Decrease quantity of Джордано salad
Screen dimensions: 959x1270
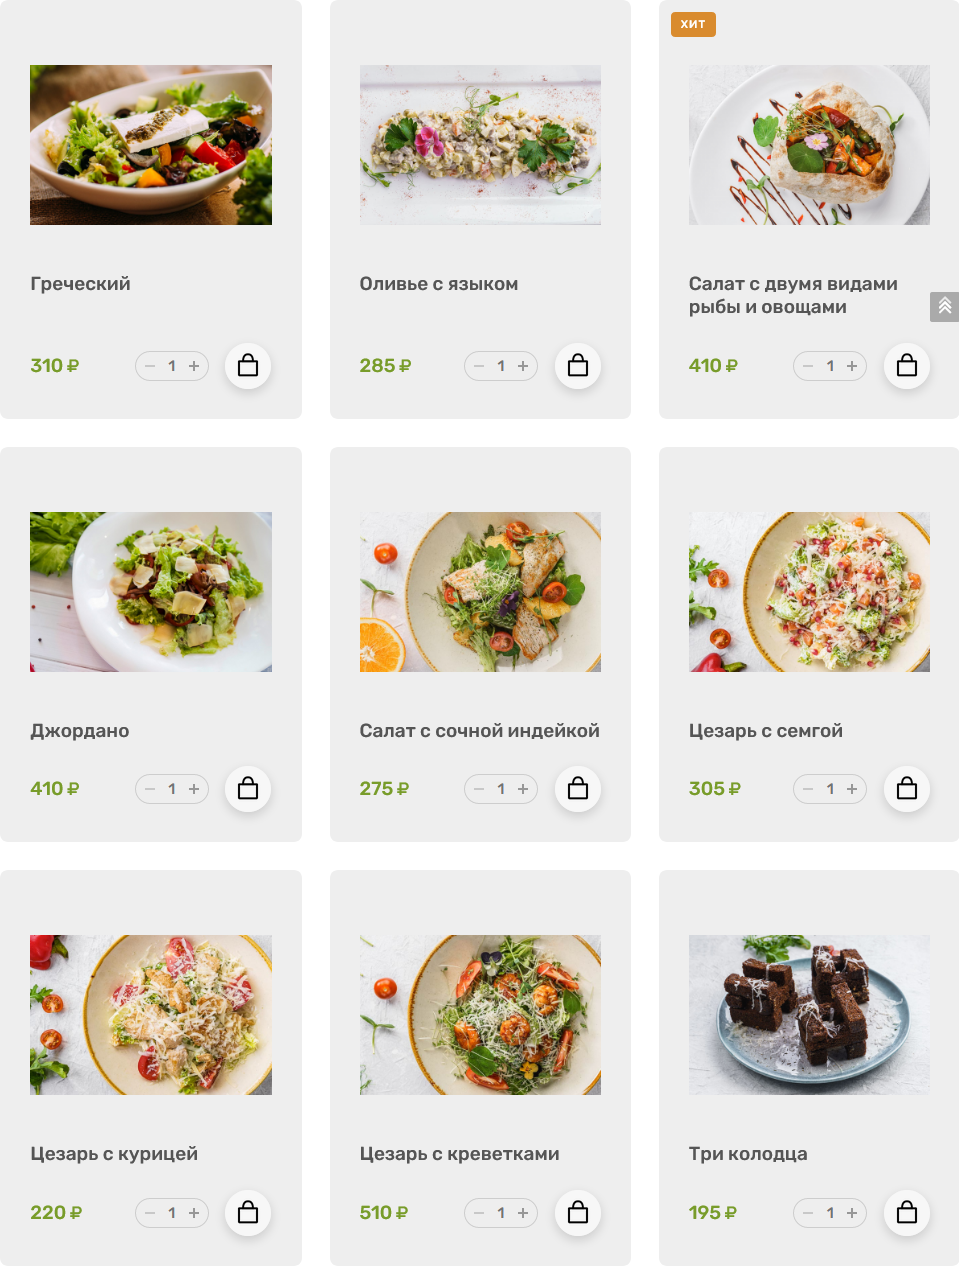point(150,789)
